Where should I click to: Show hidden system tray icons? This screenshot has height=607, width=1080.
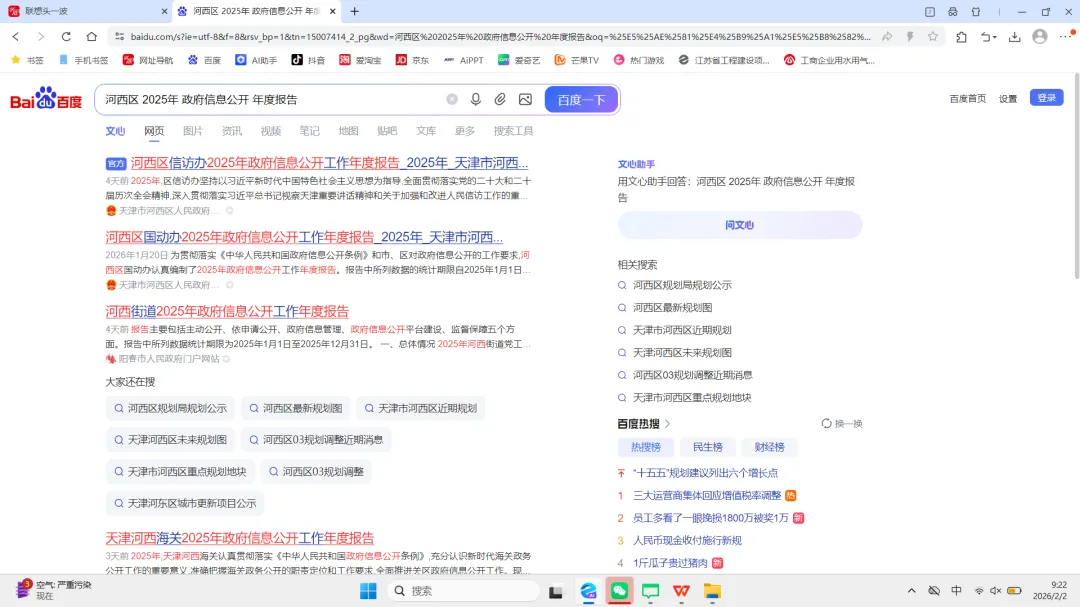pyautogui.click(x=911, y=590)
